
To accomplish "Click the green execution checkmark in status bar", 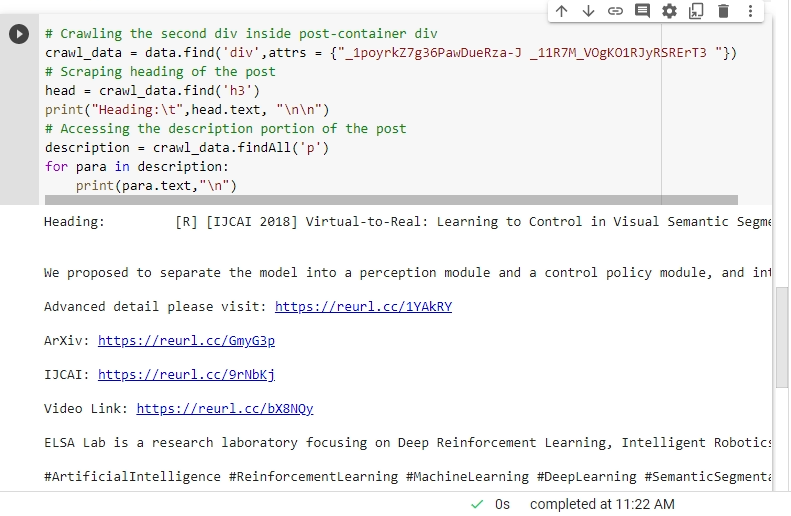I will pyautogui.click(x=477, y=504).
